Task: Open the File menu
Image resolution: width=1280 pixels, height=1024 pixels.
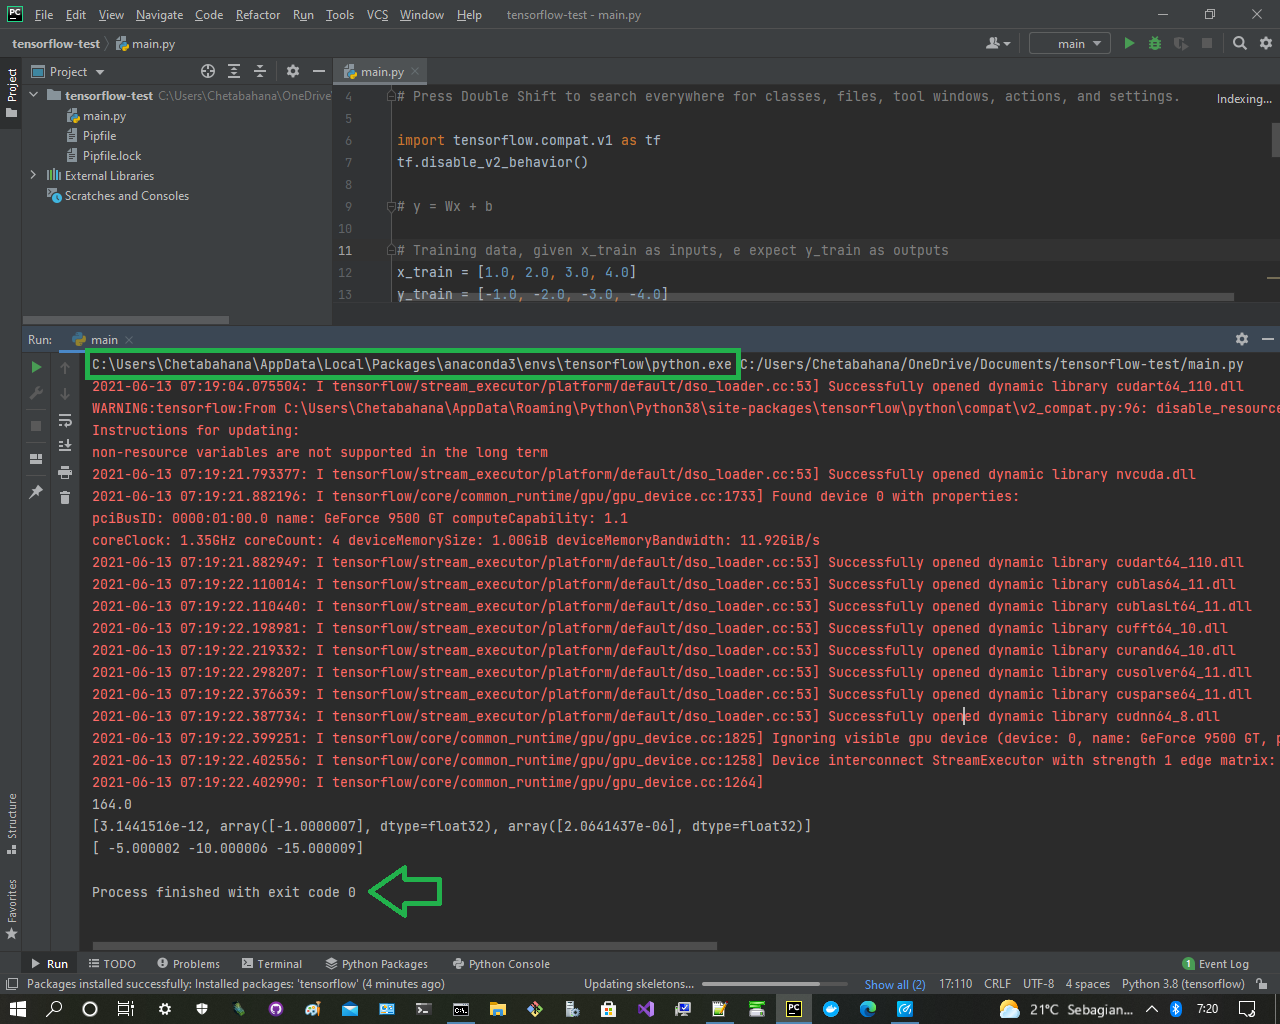Action: coord(44,15)
